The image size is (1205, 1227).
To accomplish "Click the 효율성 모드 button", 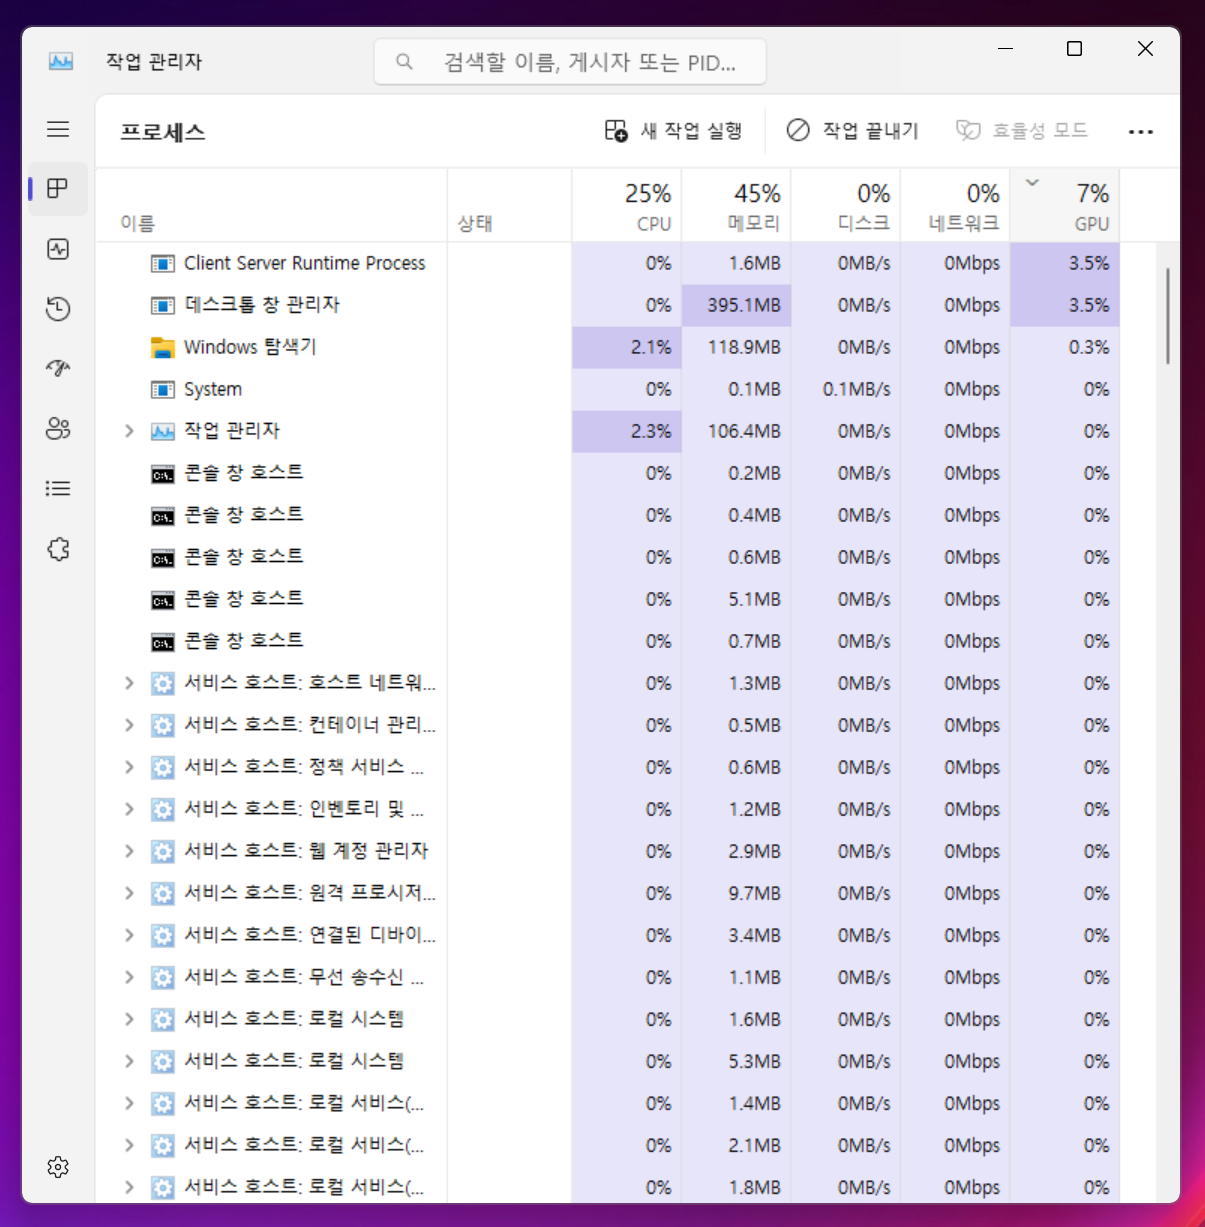I will 1022,131.
